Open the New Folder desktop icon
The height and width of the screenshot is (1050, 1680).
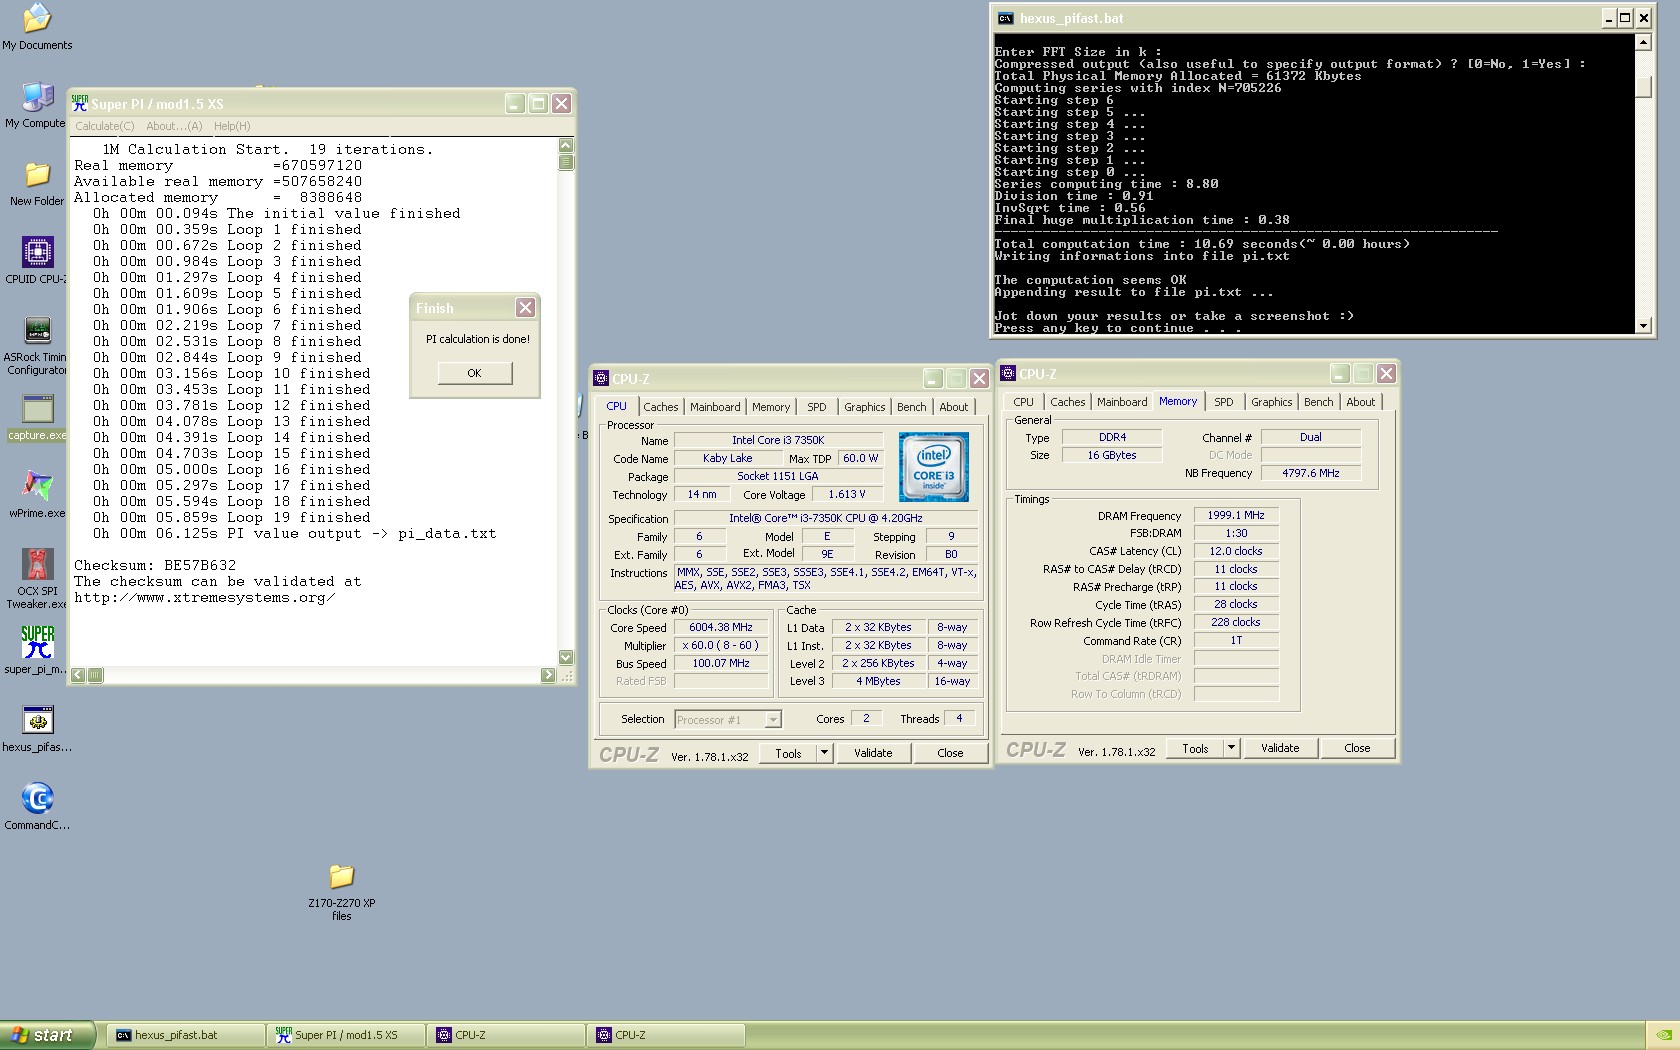tap(37, 175)
